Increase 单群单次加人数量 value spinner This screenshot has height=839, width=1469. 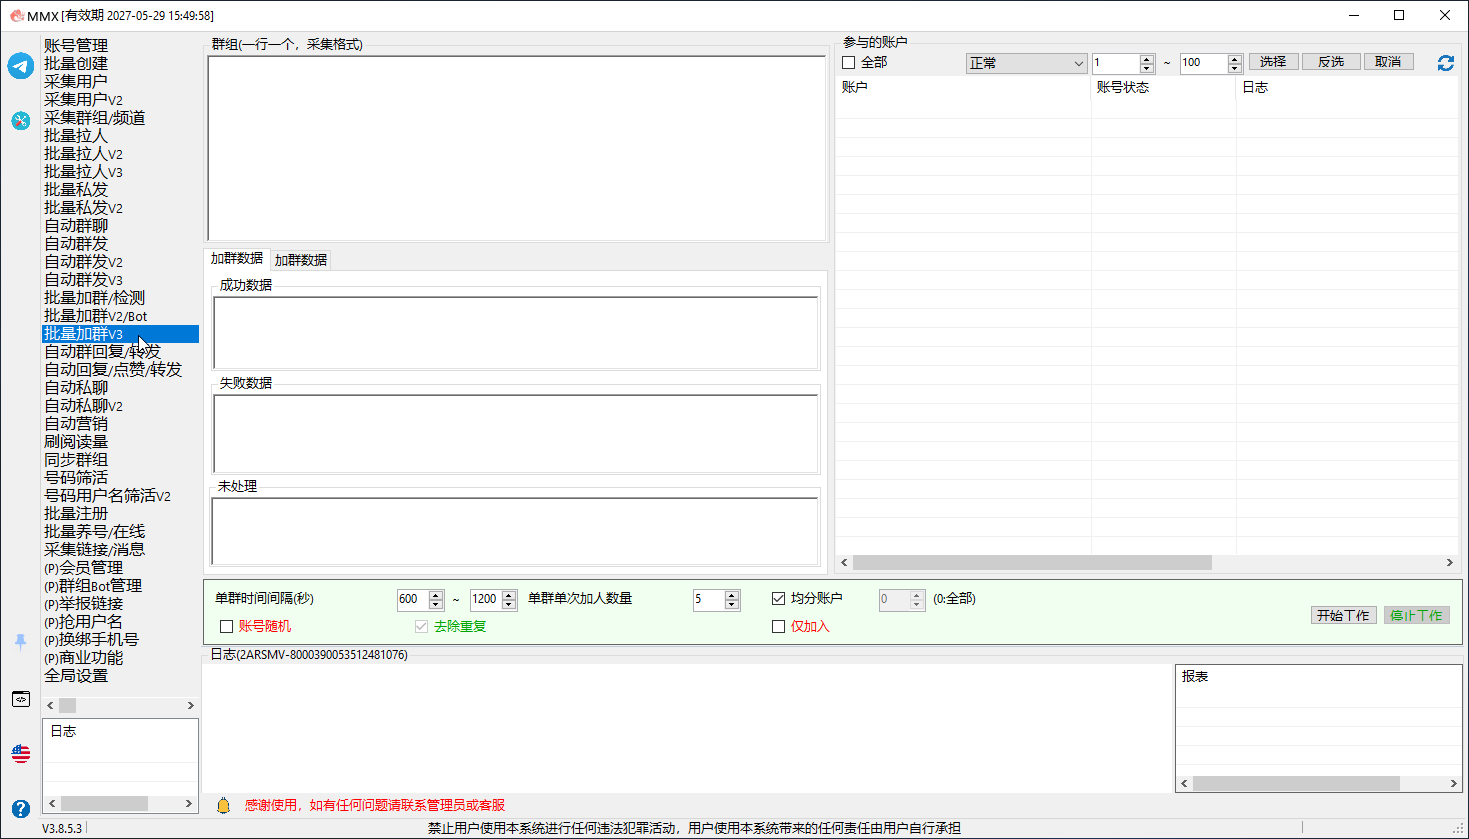click(732, 595)
